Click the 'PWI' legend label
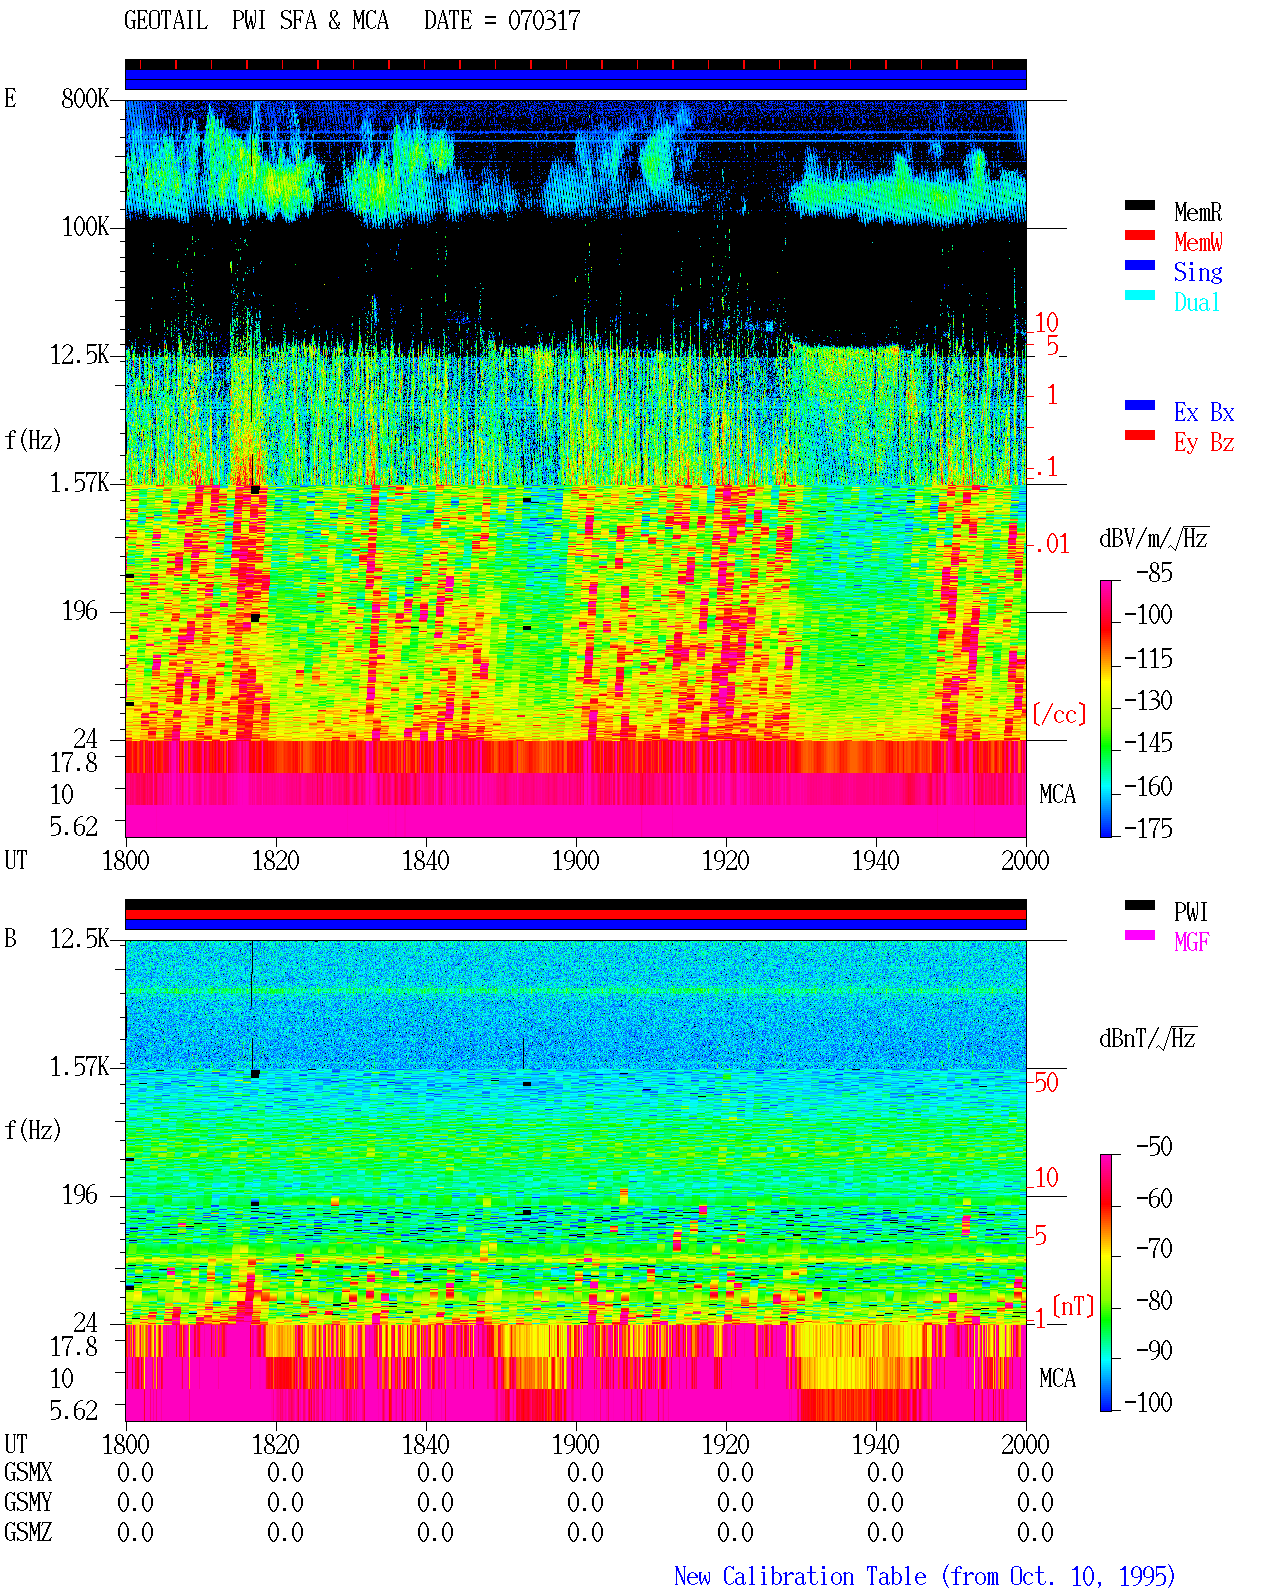The width and height of the screenshot is (1280, 1593). 1191,912
